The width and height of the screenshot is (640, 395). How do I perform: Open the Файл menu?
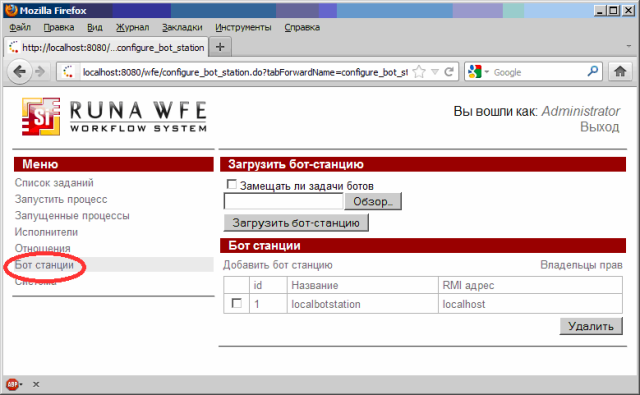coord(20,27)
